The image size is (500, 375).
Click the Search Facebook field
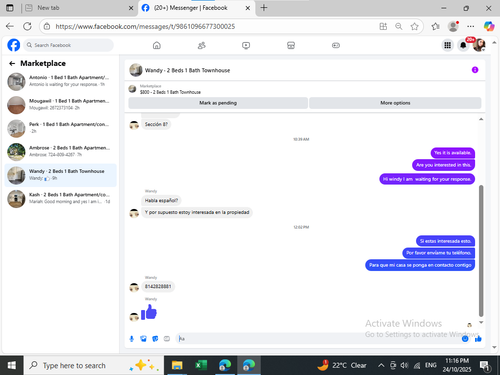(x=68, y=45)
